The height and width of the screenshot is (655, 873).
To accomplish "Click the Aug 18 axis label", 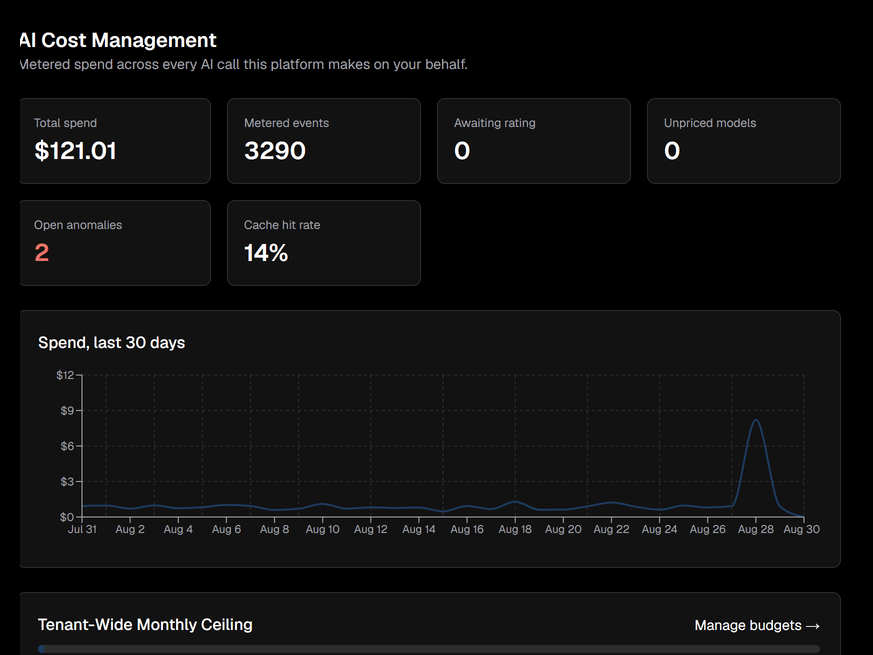I will (x=515, y=529).
